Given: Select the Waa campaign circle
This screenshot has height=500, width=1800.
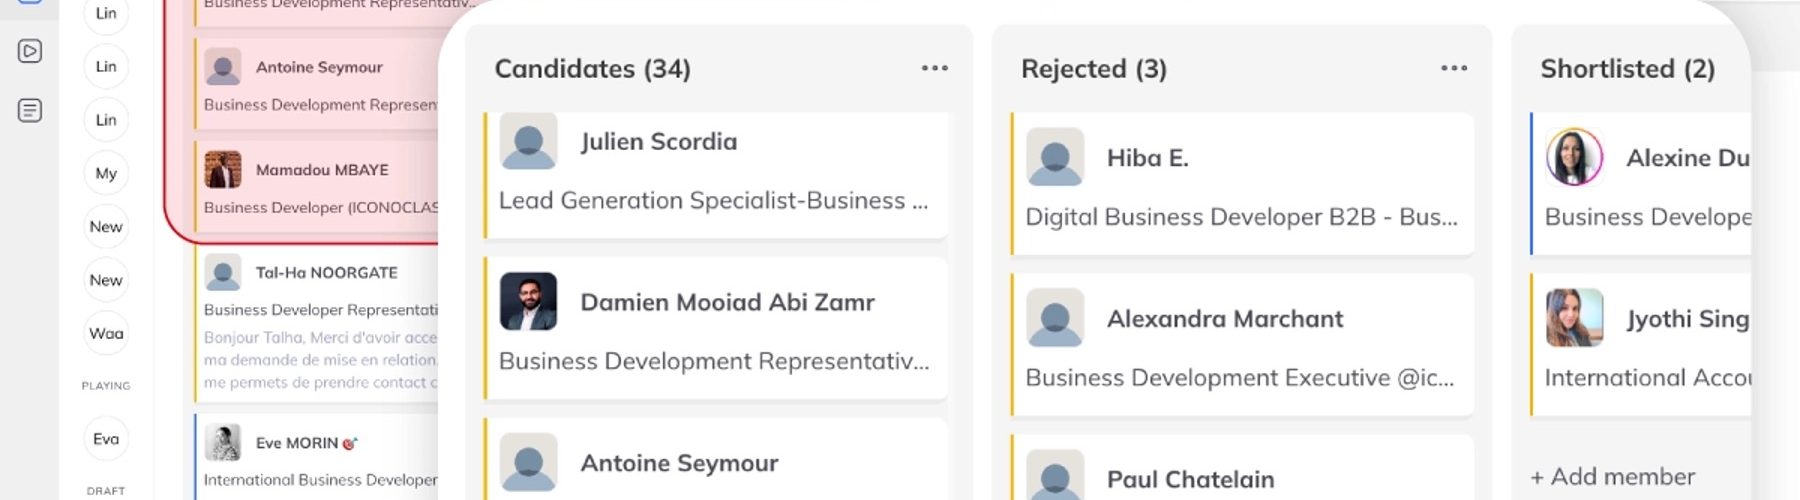Looking at the screenshot, I should click(x=106, y=333).
